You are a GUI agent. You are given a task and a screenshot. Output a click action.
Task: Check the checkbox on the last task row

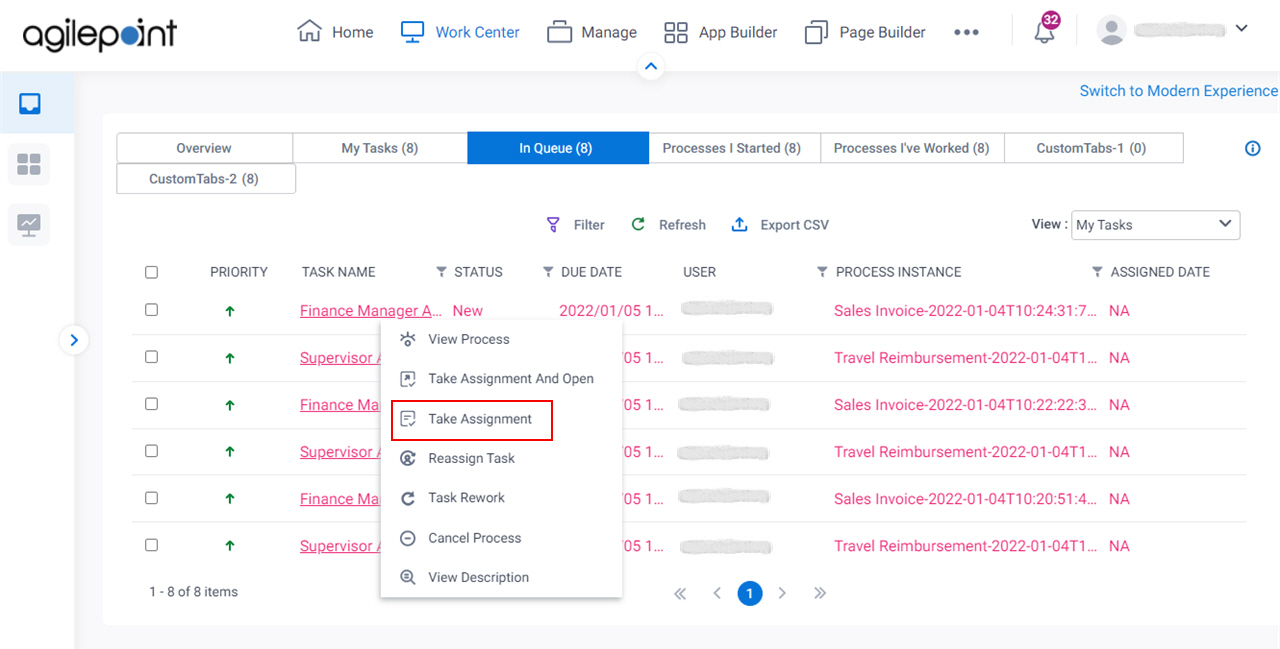point(151,545)
